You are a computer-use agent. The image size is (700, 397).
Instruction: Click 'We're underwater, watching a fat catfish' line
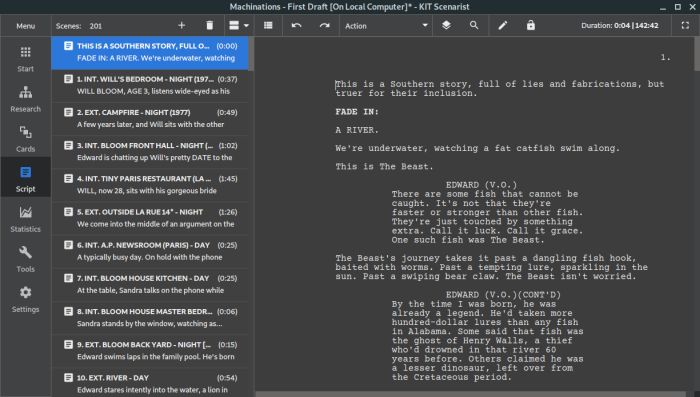pyautogui.click(x=478, y=148)
